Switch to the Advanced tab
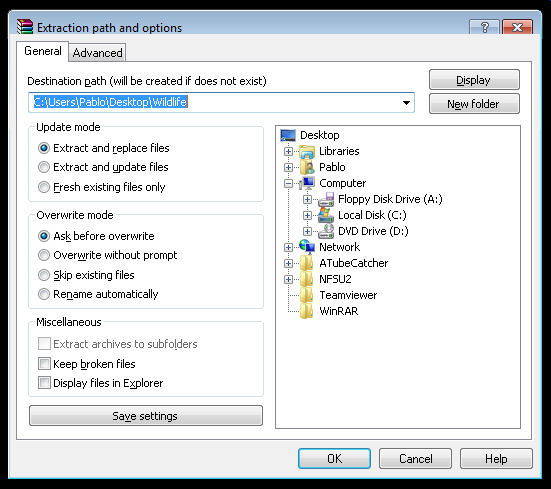The width and height of the screenshot is (551, 489). 97,53
